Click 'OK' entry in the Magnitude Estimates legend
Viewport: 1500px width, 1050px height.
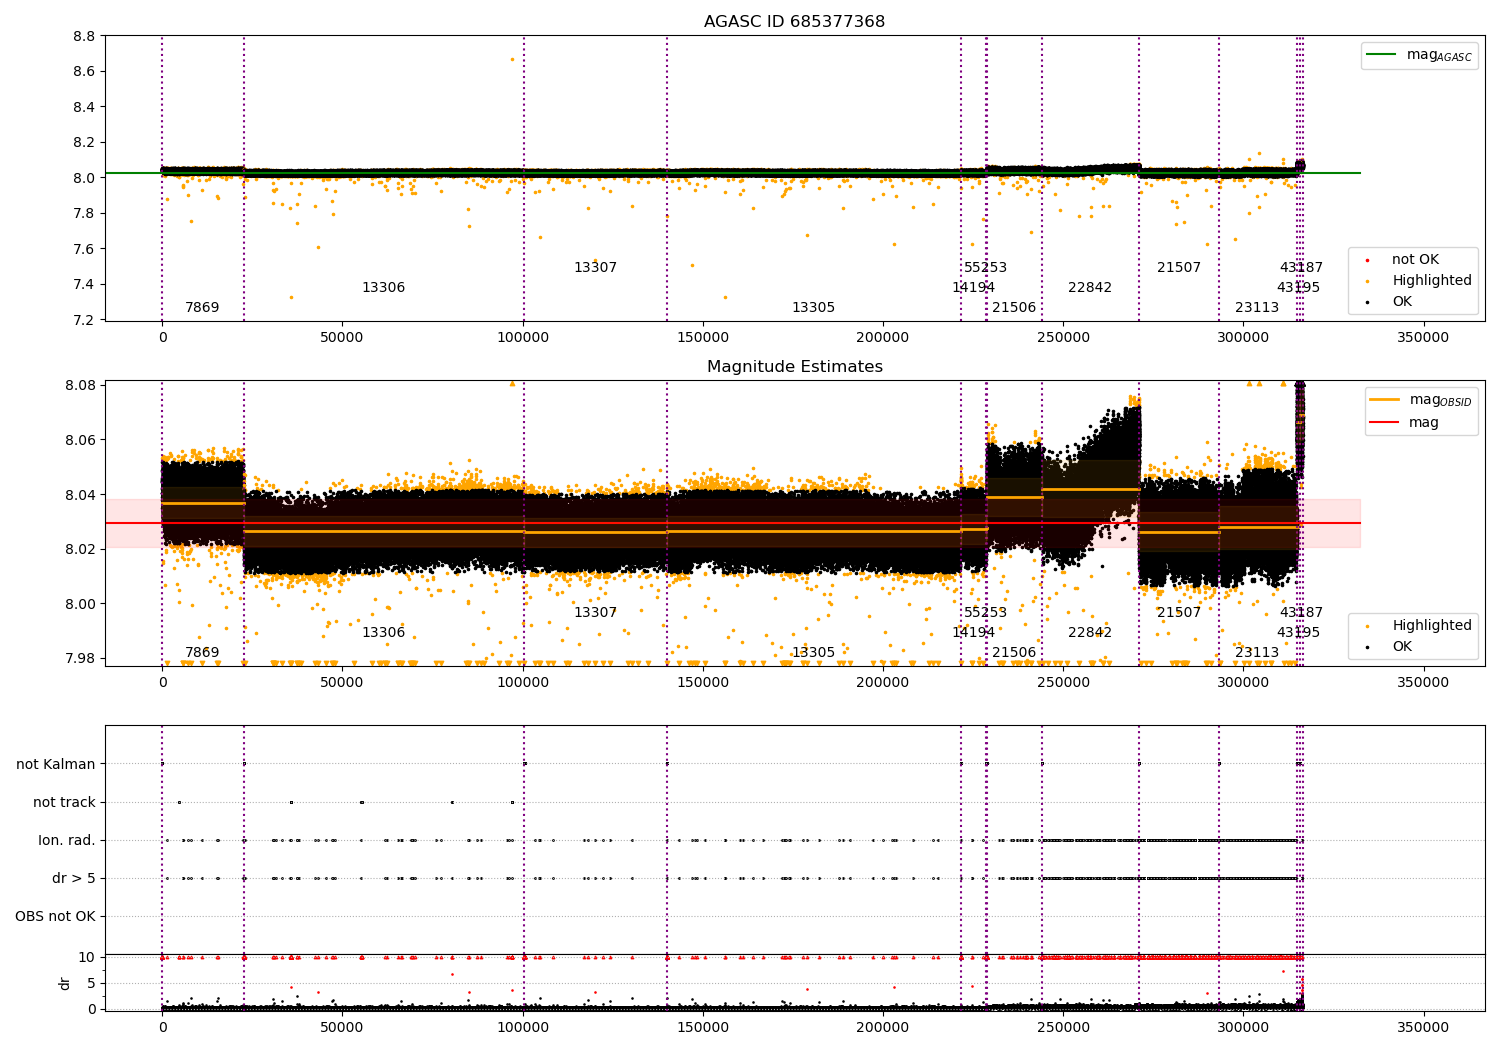pyautogui.click(x=1402, y=647)
